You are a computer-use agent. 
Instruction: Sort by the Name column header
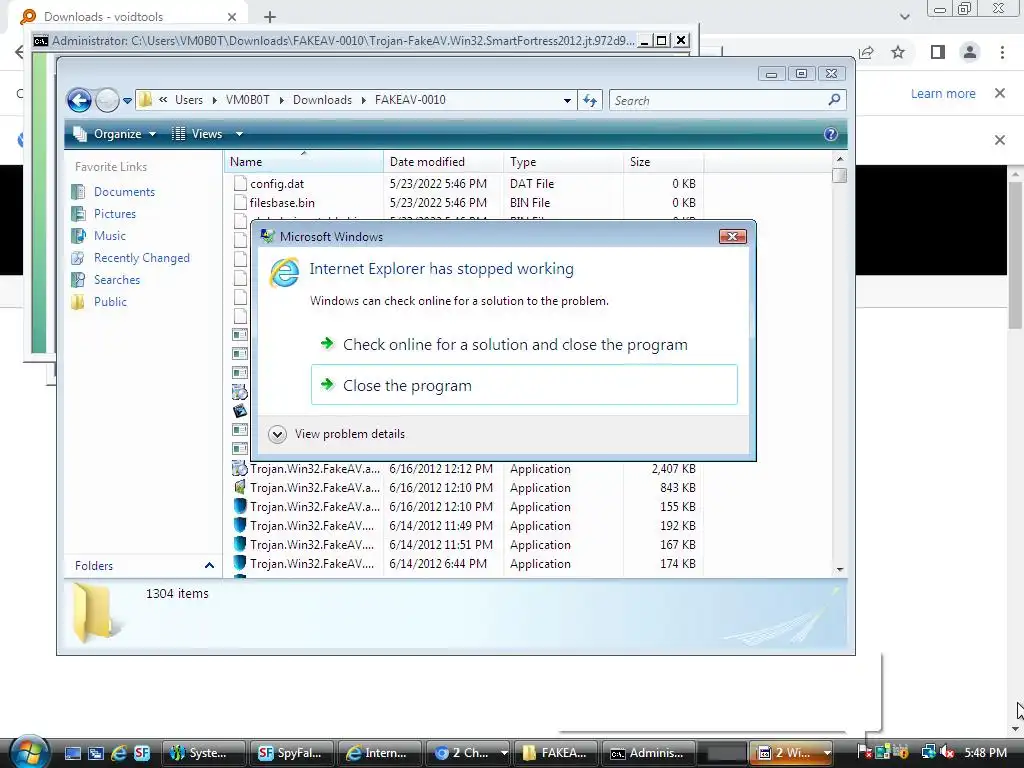(304, 162)
